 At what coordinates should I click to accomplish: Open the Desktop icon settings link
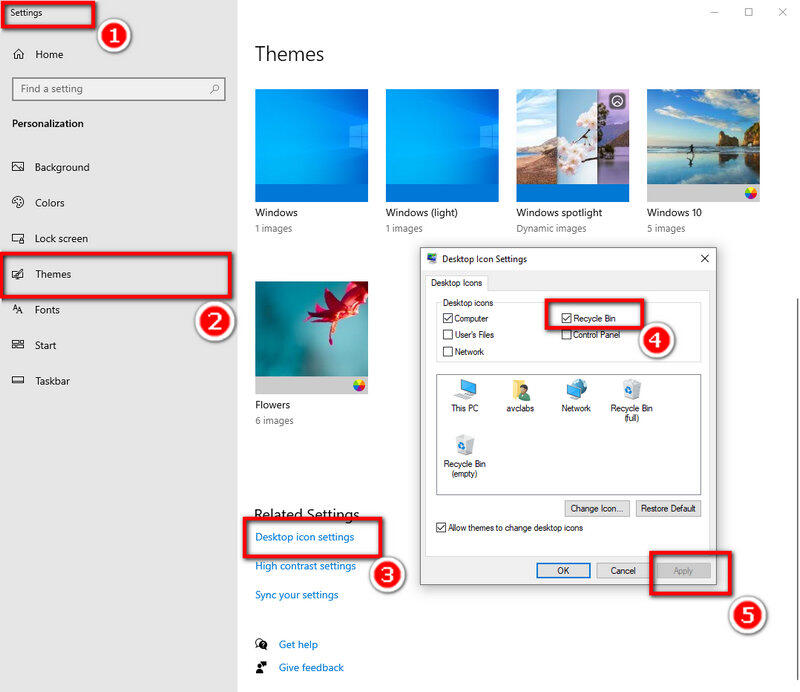coord(305,537)
